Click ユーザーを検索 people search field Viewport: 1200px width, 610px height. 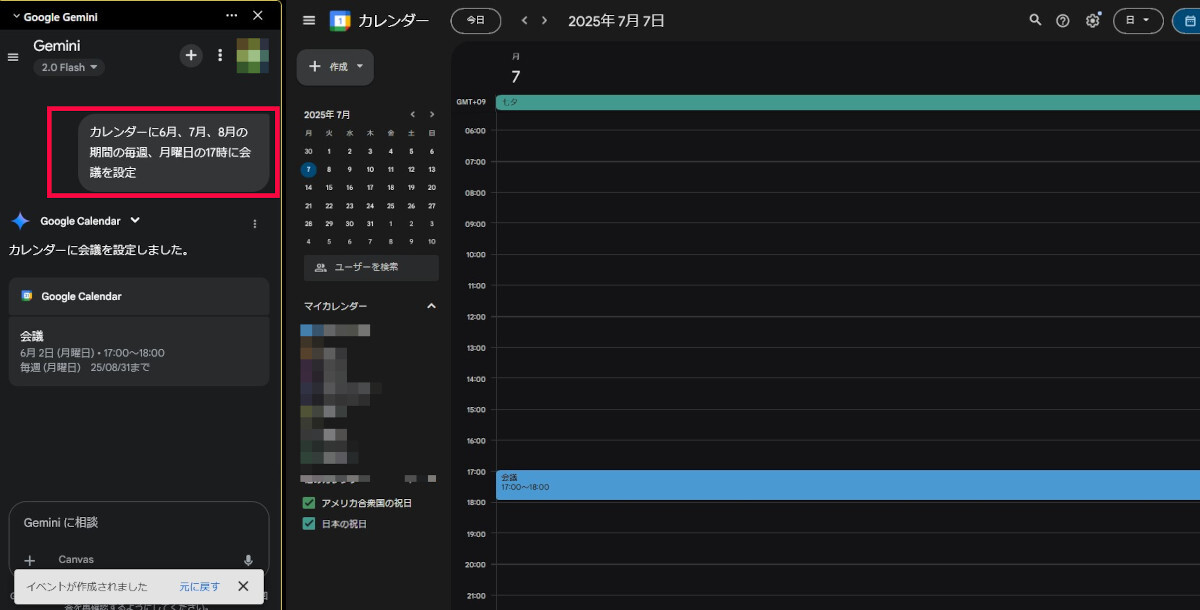tap(371, 267)
